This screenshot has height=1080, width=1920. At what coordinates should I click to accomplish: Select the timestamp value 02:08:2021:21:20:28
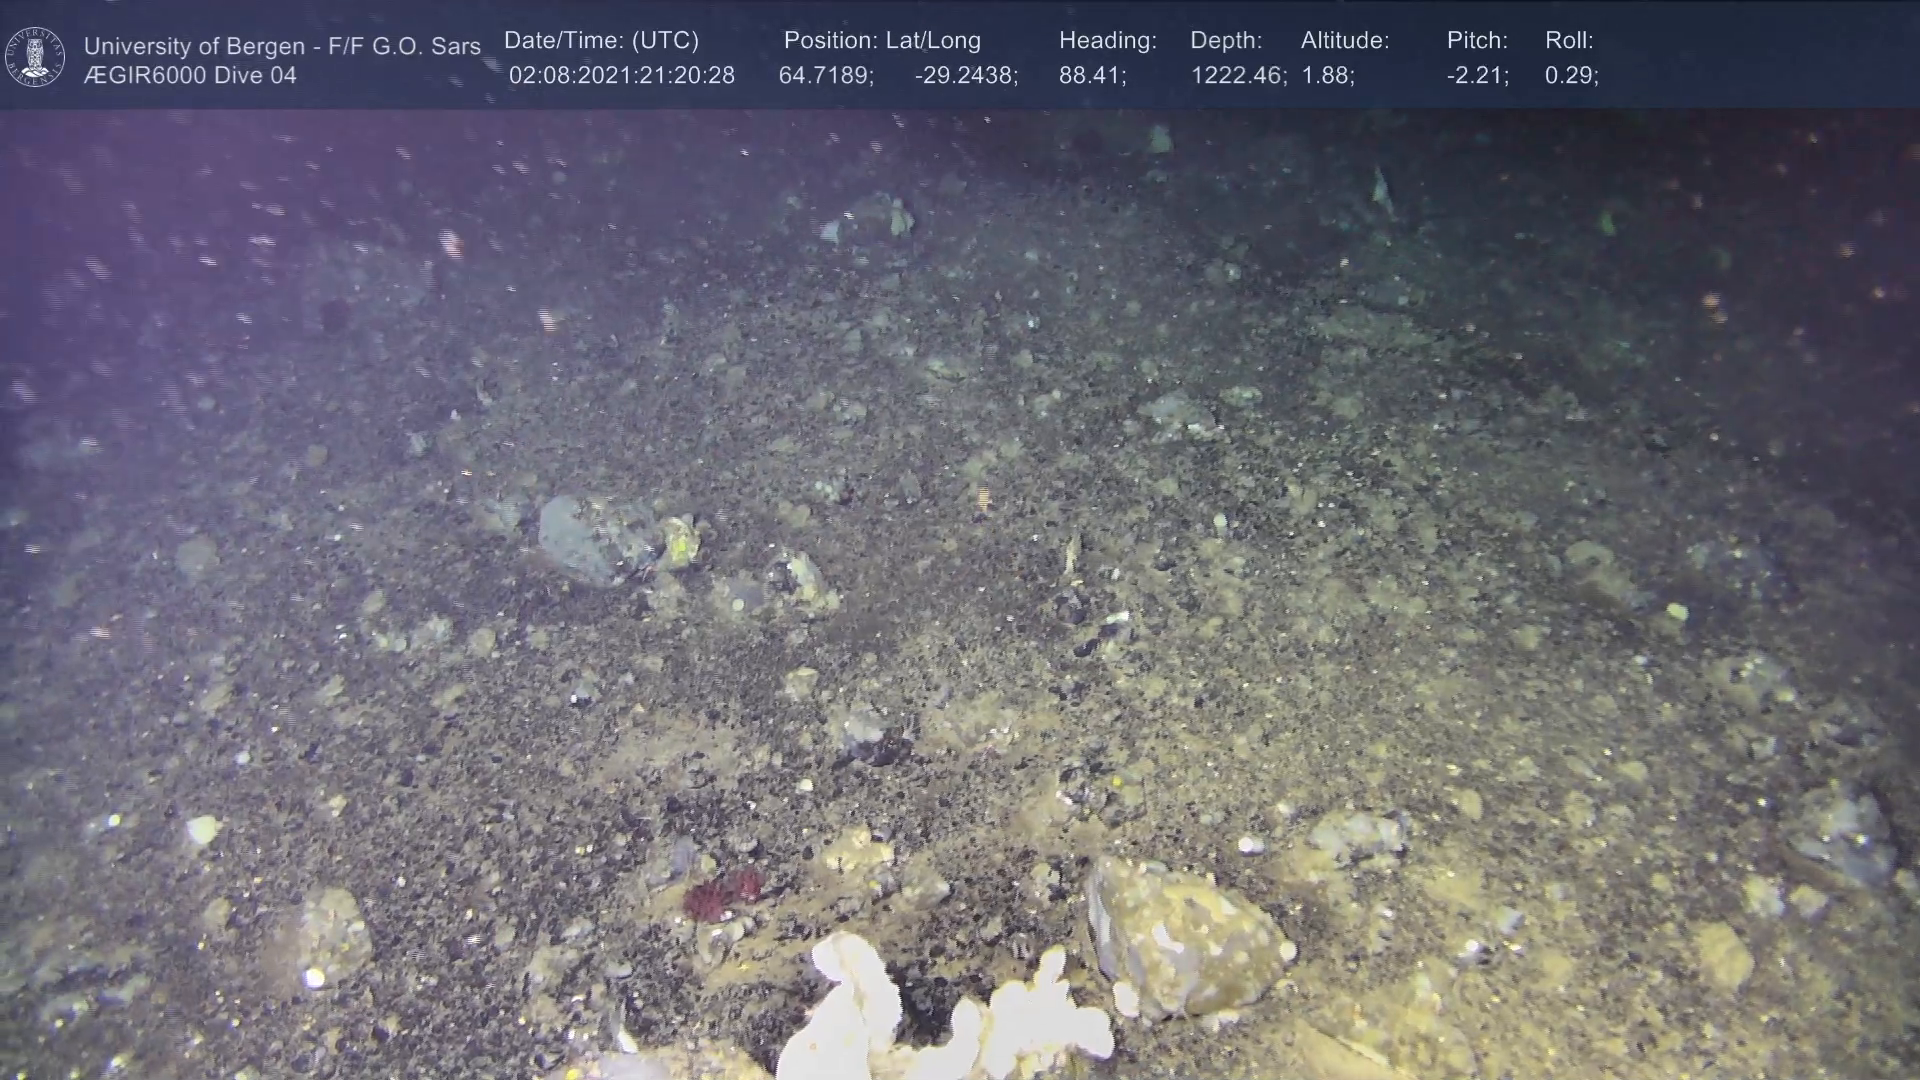click(621, 76)
